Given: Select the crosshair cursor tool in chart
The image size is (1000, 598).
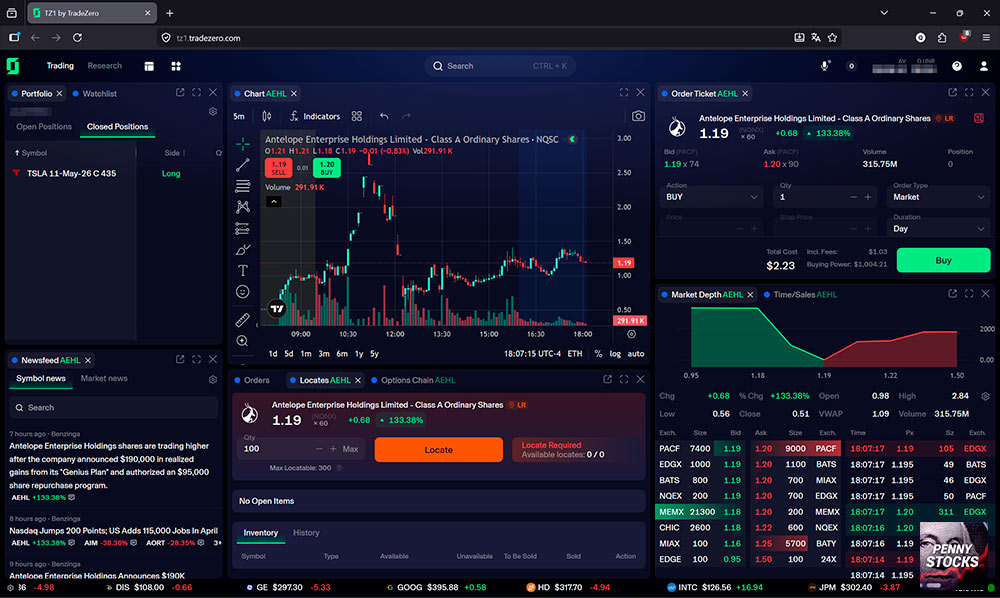Looking at the screenshot, I should (242, 144).
